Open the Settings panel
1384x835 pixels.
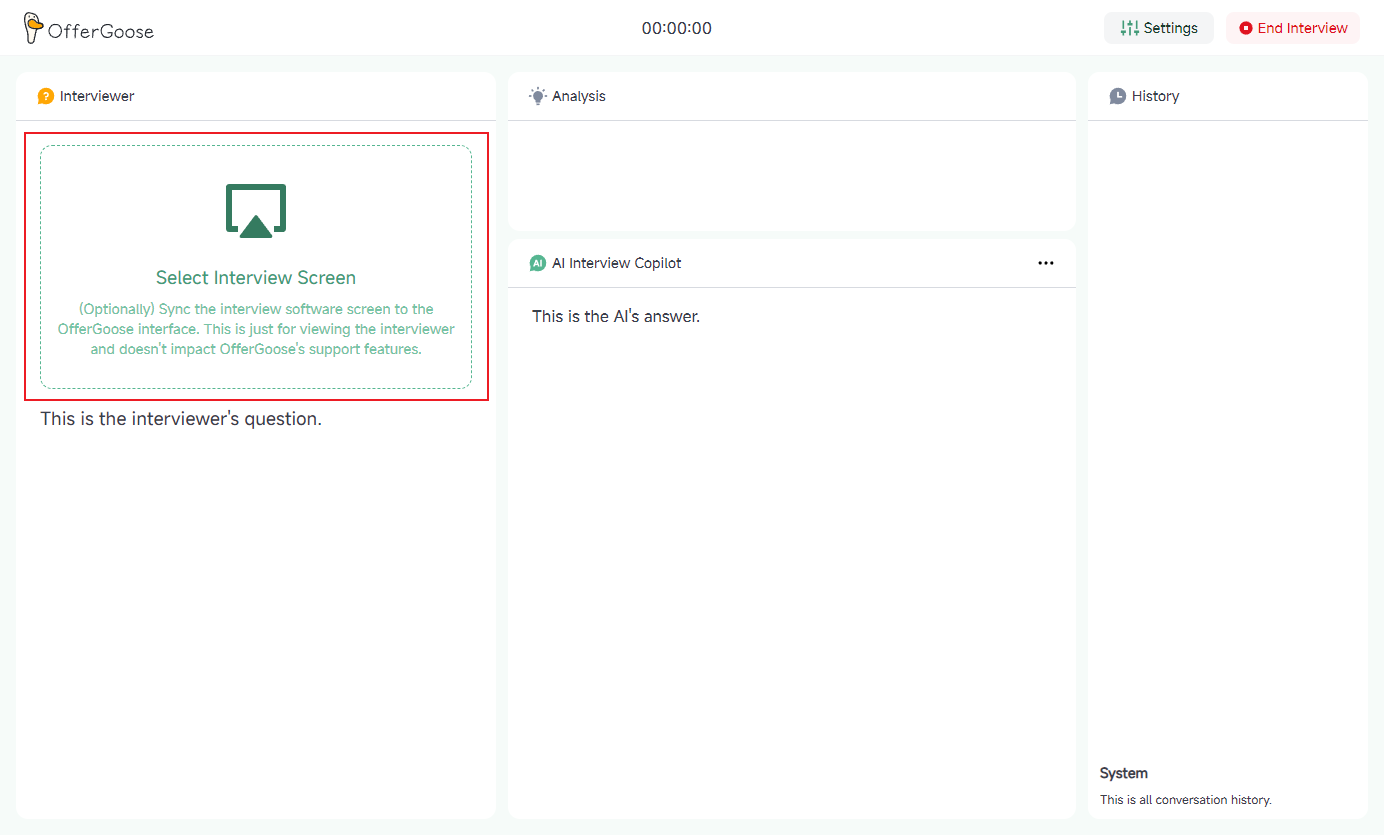coord(1158,28)
